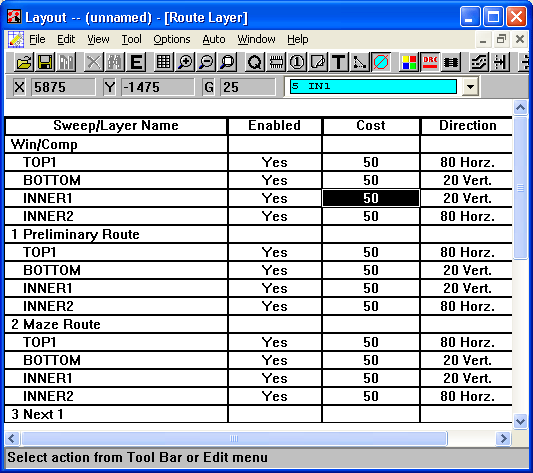Click the Open file folder icon
This screenshot has height=473, width=533.
click(x=24, y=63)
